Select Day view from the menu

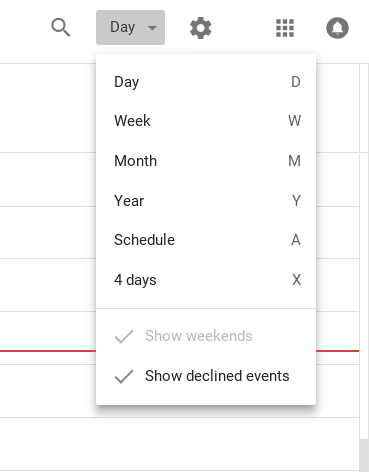[206, 82]
